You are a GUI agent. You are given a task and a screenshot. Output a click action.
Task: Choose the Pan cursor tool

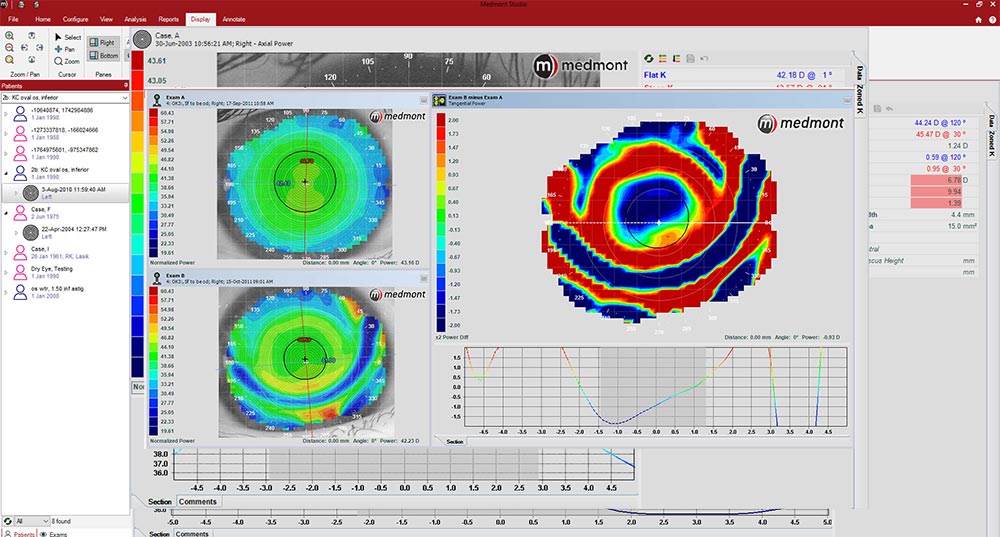pos(65,49)
